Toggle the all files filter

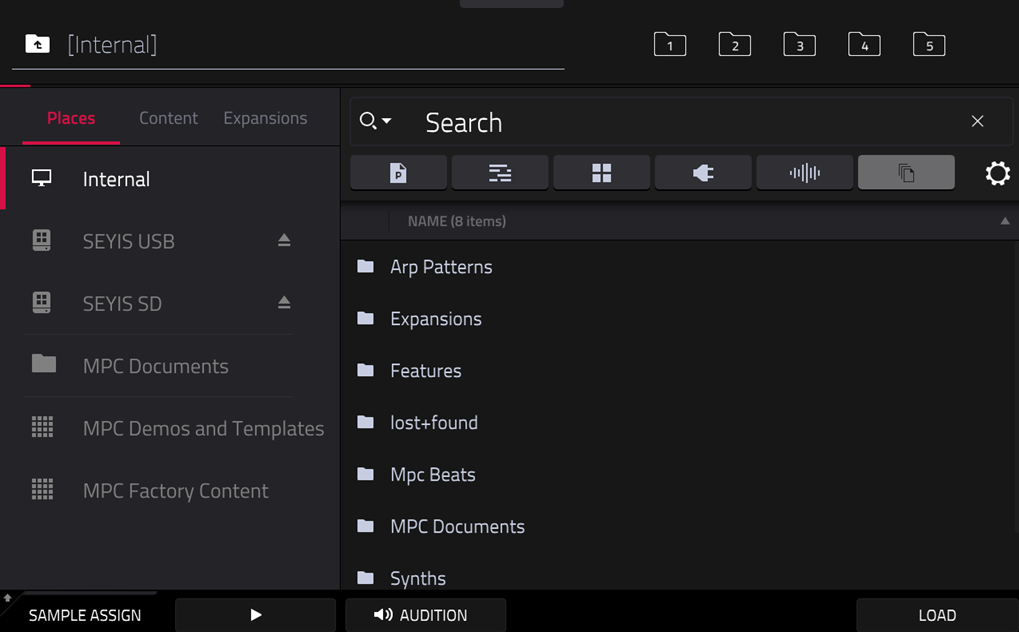tap(907, 172)
